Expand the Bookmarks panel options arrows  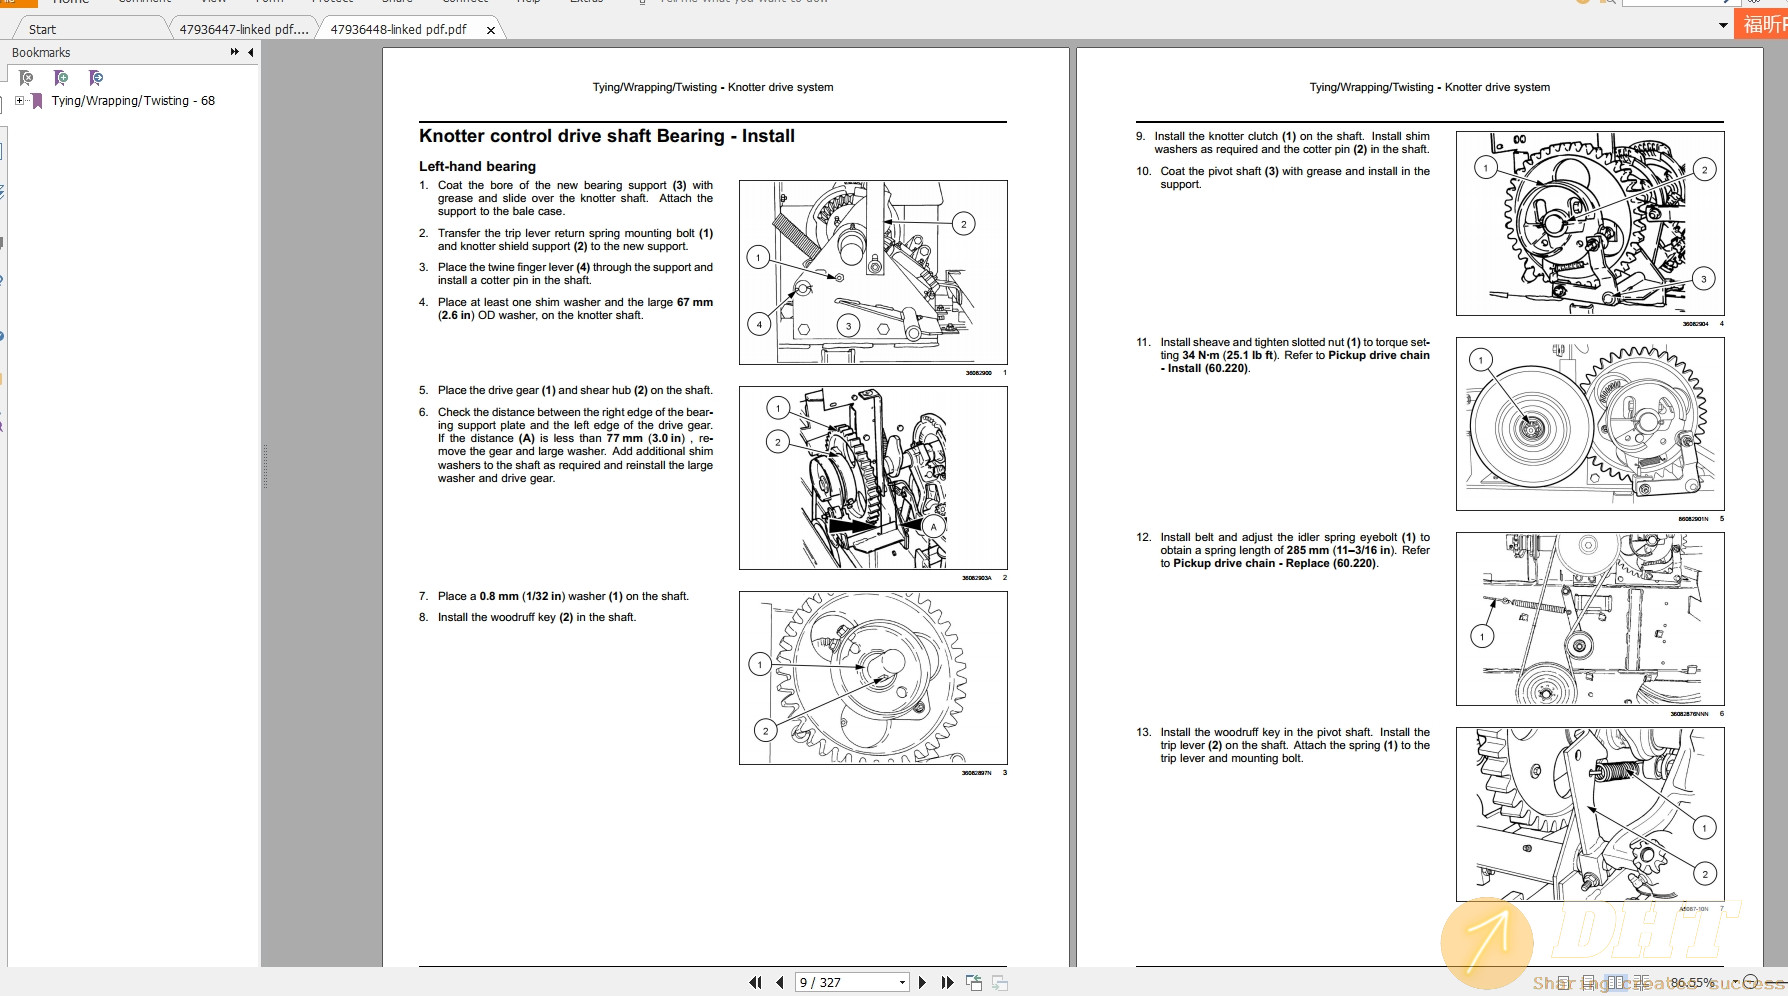tap(235, 52)
